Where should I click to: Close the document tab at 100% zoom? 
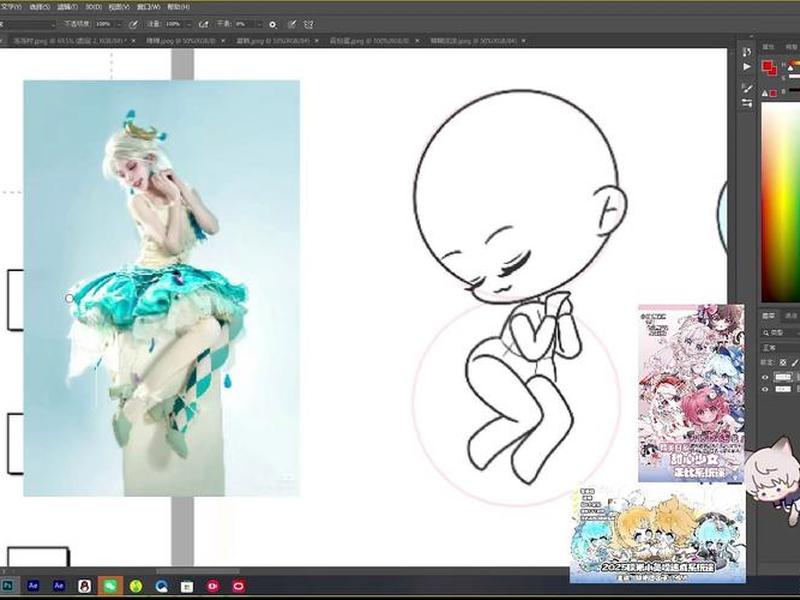pos(417,41)
